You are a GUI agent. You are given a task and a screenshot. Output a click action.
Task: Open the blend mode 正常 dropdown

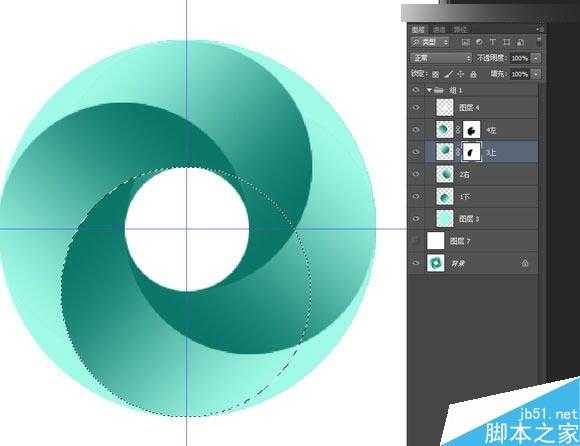point(441,58)
